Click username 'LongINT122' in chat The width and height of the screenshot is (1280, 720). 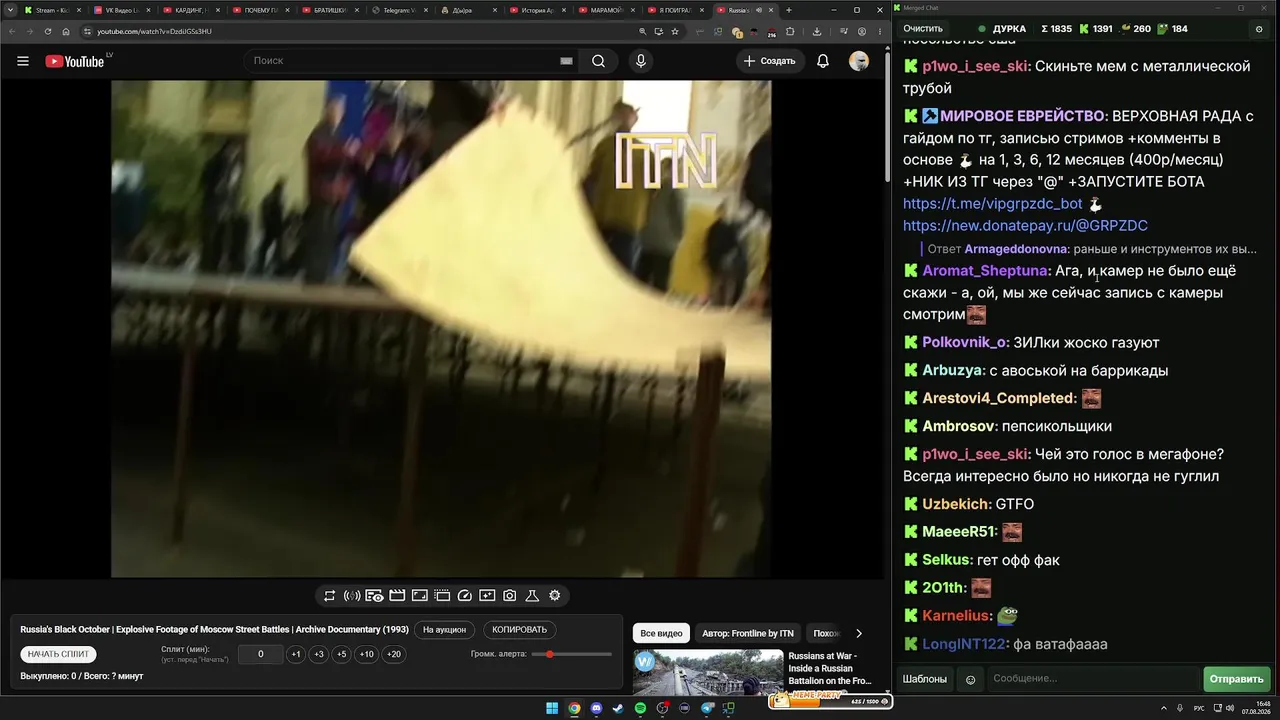coord(964,644)
